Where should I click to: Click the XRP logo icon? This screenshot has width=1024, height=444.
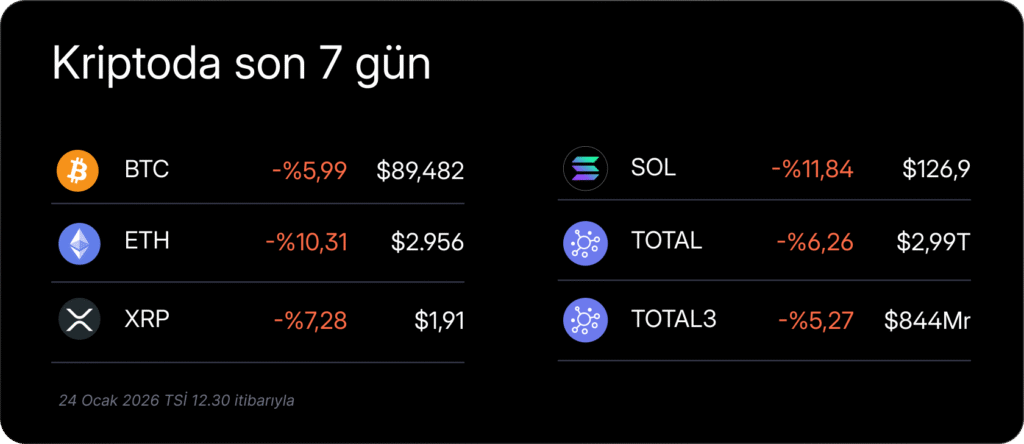pyautogui.click(x=77, y=320)
